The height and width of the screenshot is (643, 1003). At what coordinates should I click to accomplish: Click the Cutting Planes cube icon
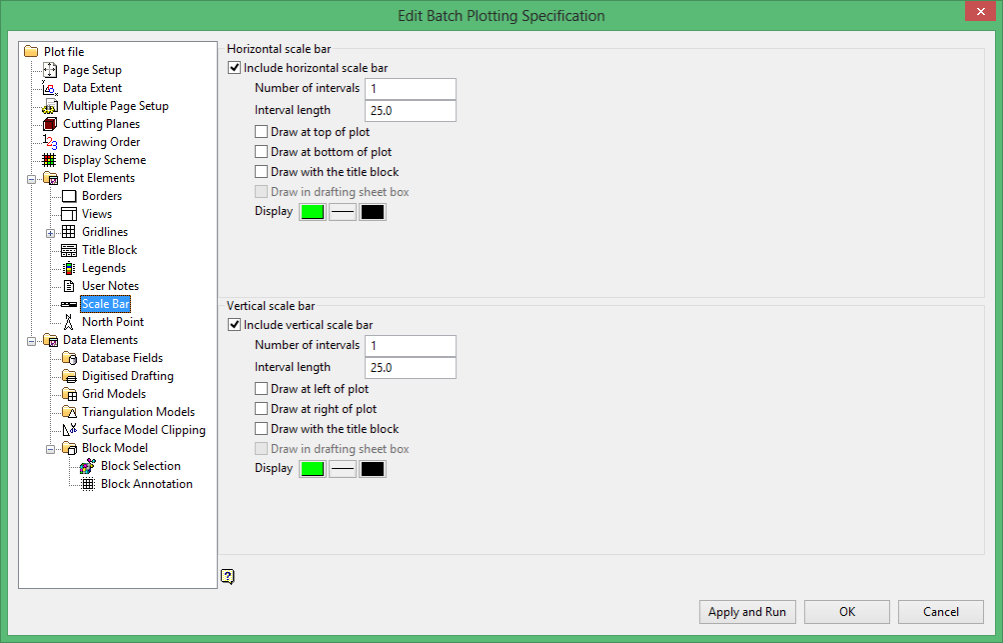click(x=50, y=124)
